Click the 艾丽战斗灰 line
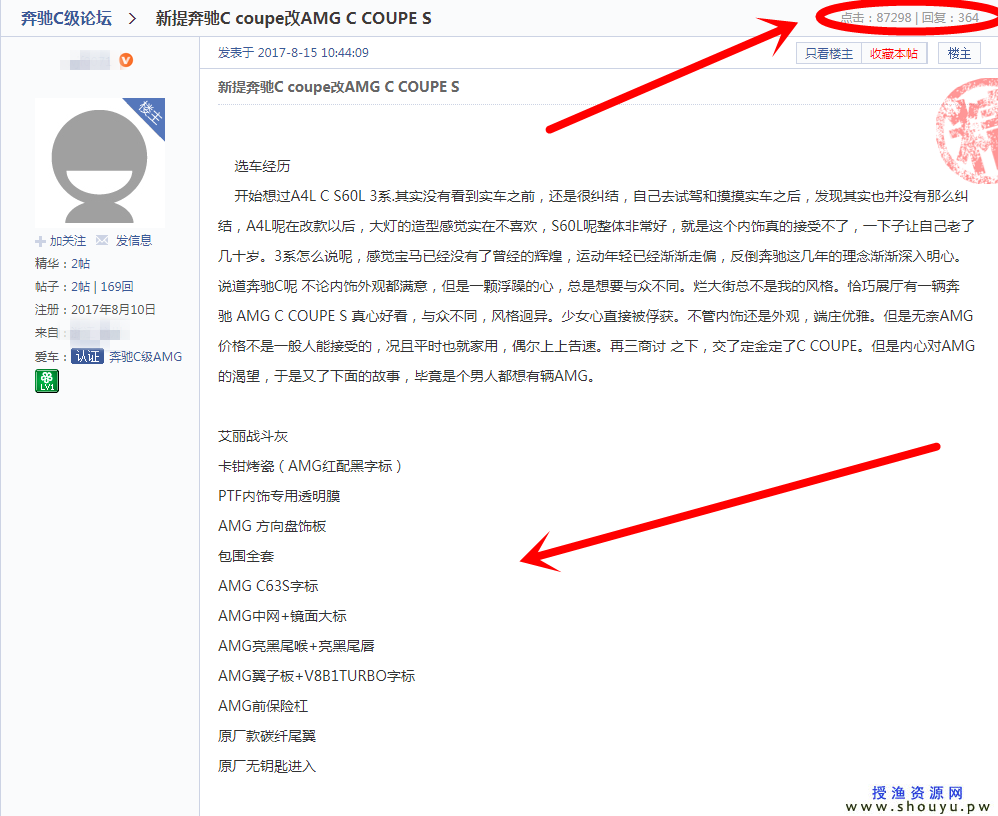The width and height of the screenshot is (998, 816). pos(253,436)
